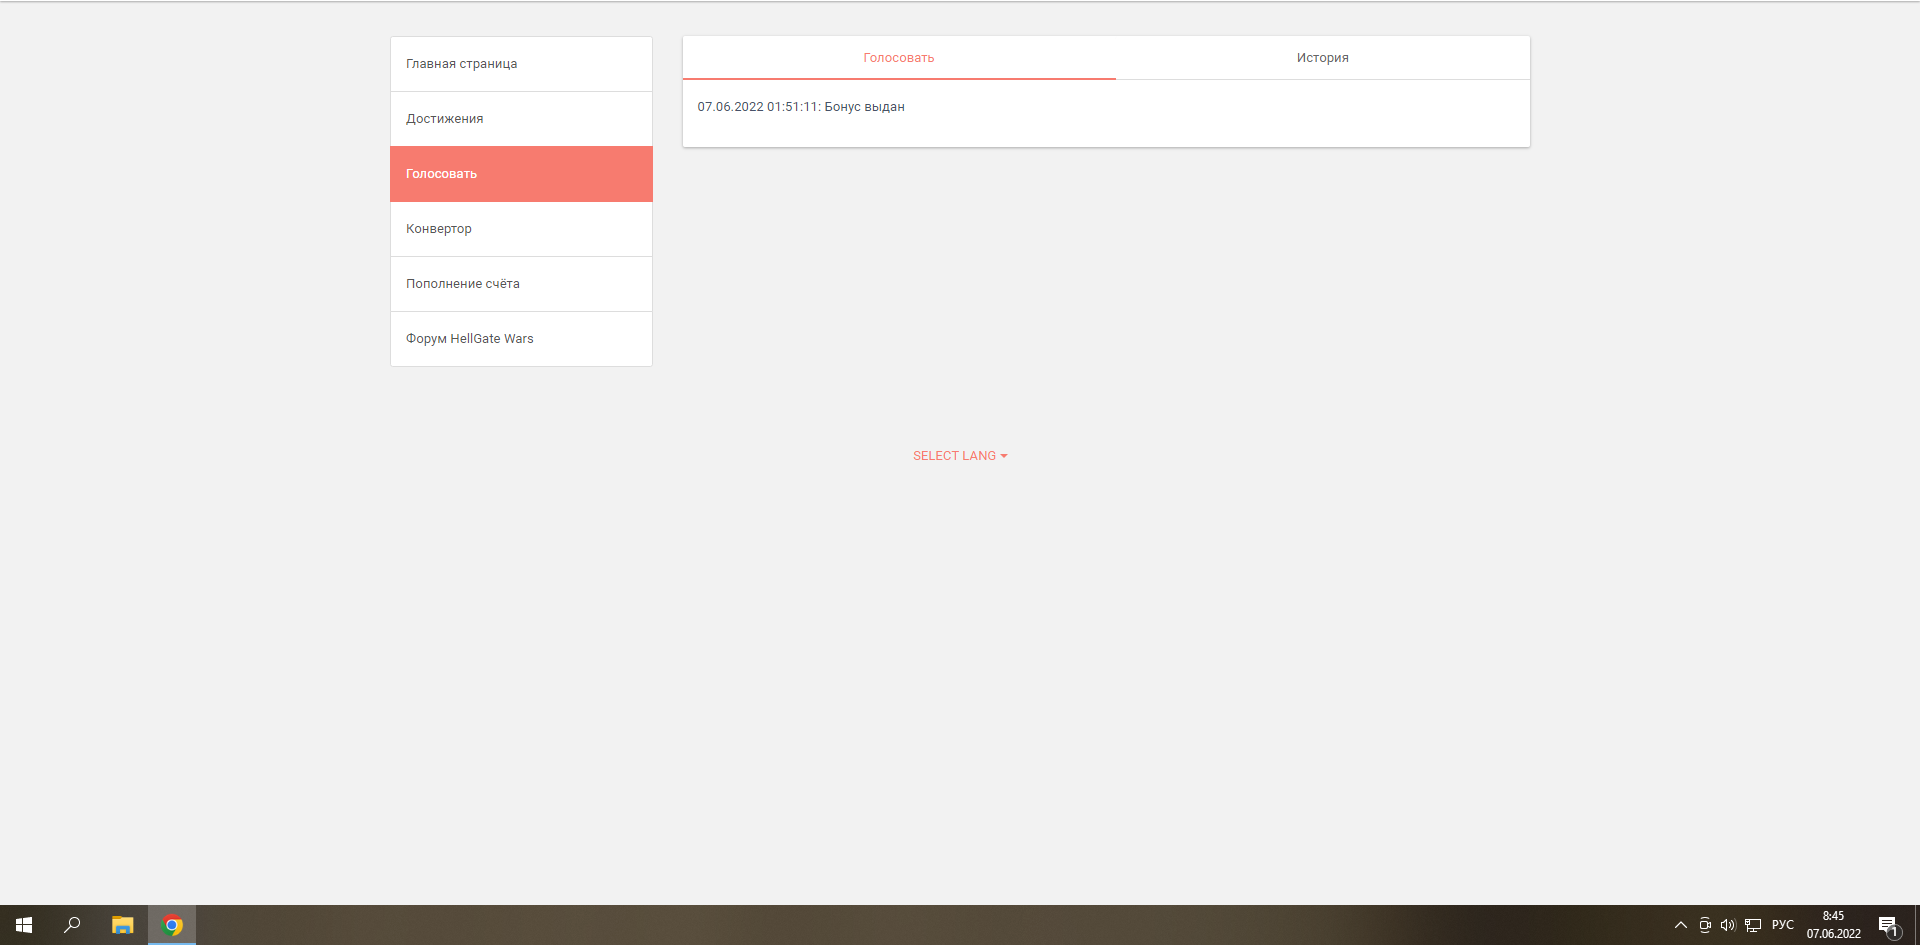Select the highlighted Голосовать sidebar item

pyautogui.click(x=521, y=174)
